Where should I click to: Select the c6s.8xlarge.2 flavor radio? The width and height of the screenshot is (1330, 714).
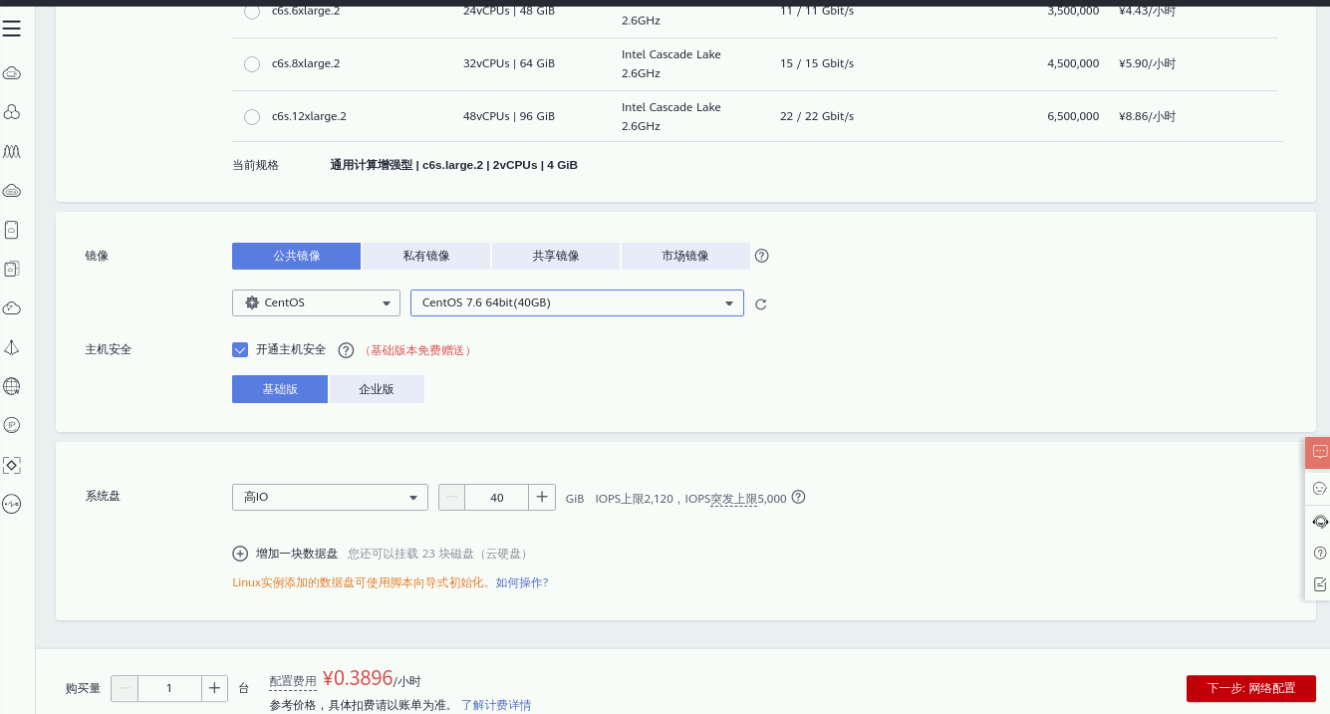point(252,64)
